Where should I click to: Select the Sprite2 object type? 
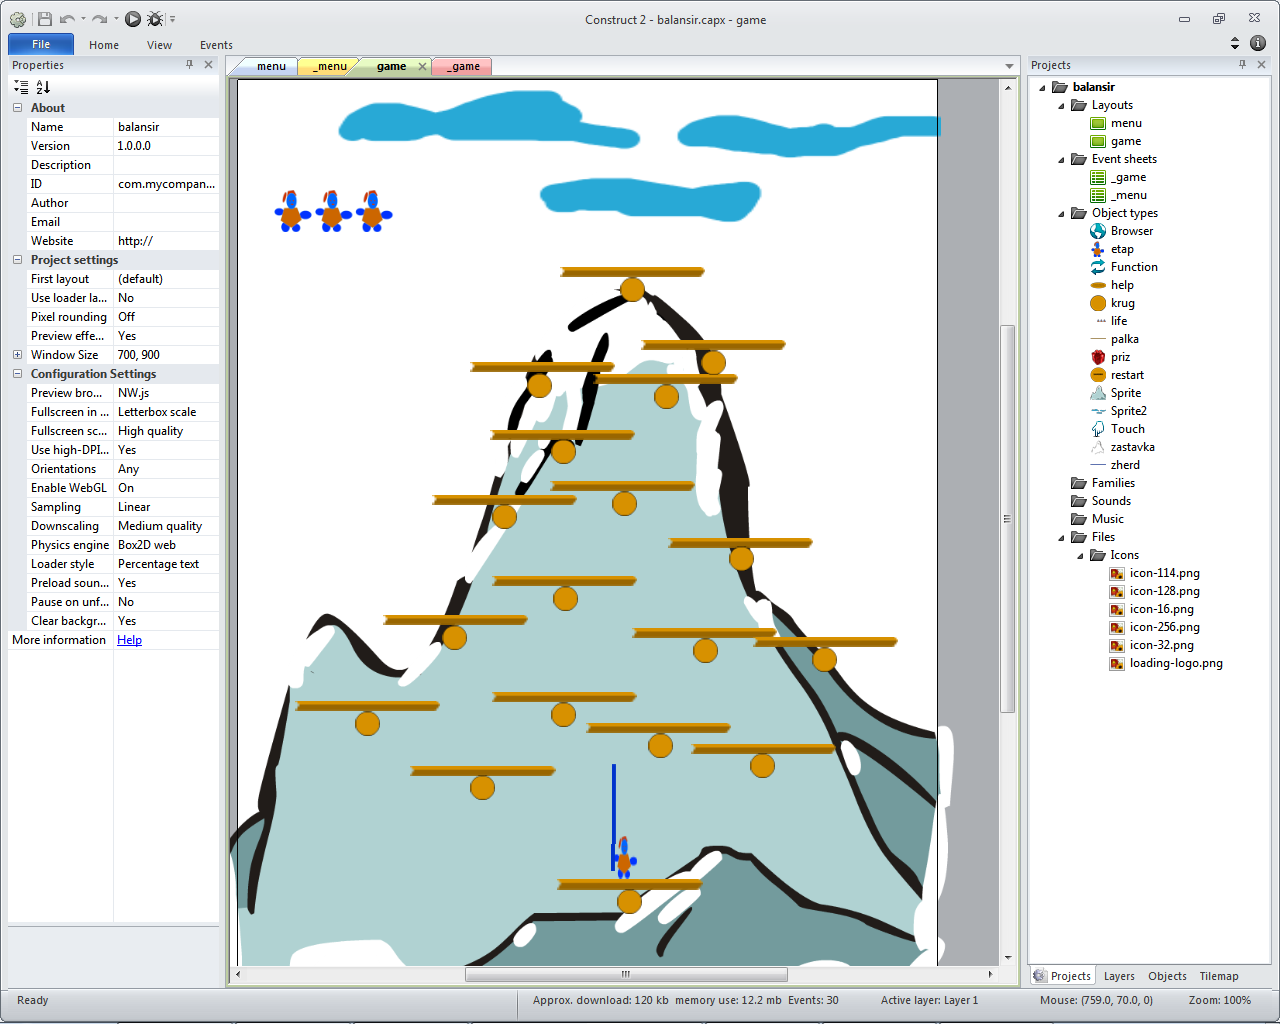pos(1128,411)
